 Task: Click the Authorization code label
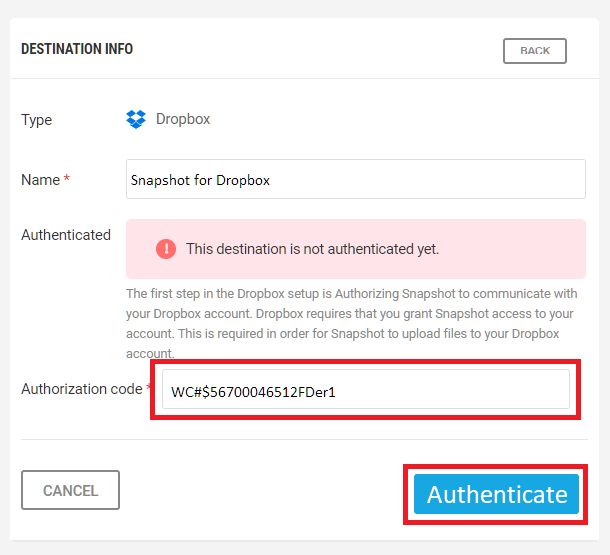tap(81, 389)
